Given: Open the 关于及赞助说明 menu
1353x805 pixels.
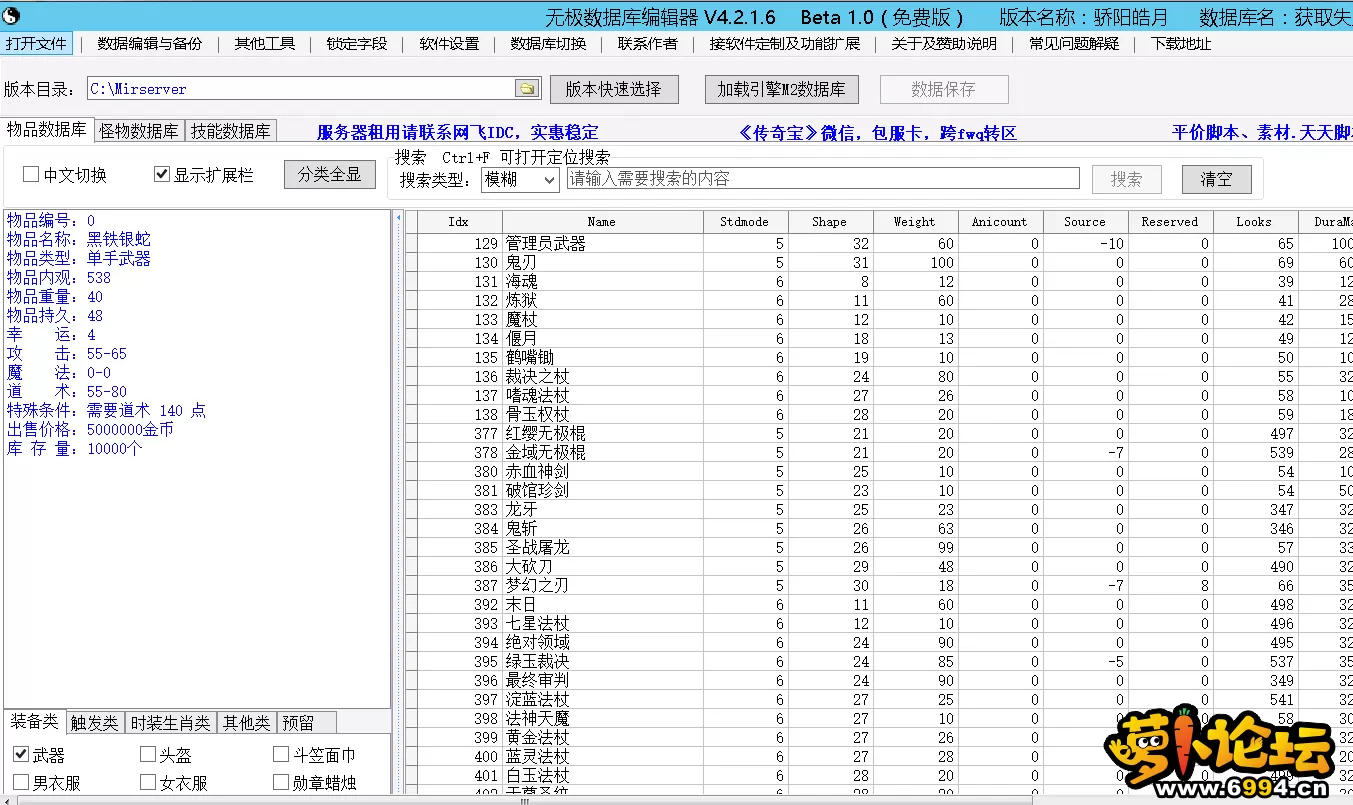Looking at the screenshot, I should (x=944, y=44).
